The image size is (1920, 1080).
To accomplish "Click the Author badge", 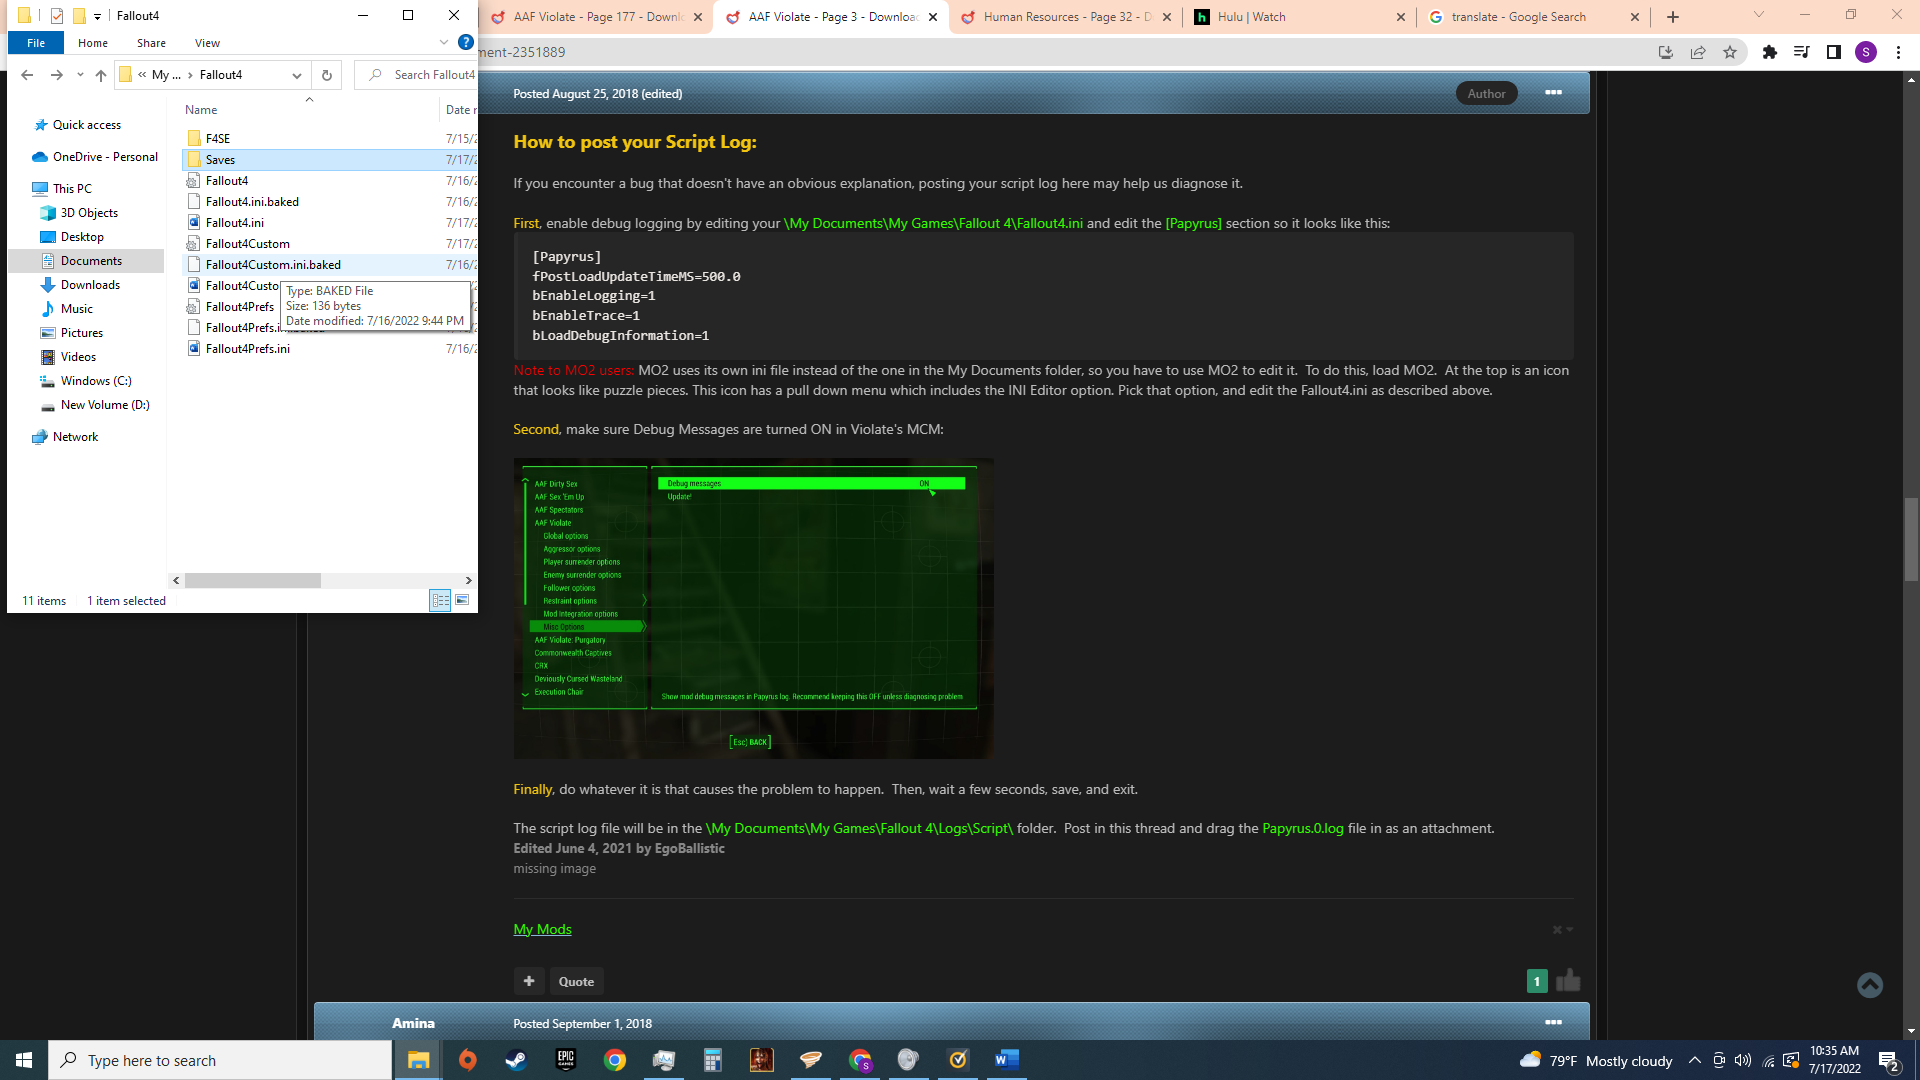I will pyautogui.click(x=1486, y=93).
